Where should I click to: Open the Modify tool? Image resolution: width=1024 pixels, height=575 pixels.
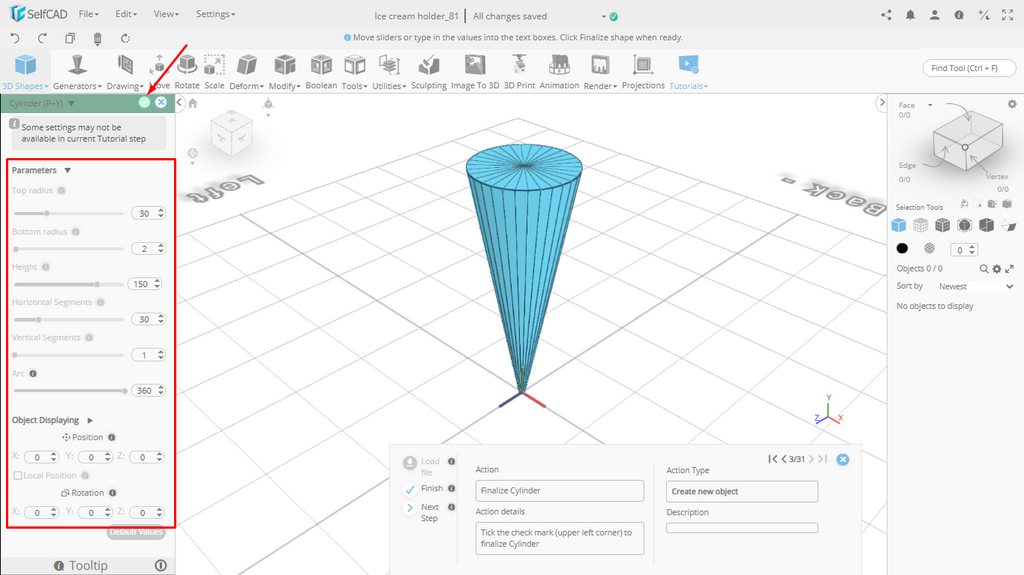tap(285, 72)
